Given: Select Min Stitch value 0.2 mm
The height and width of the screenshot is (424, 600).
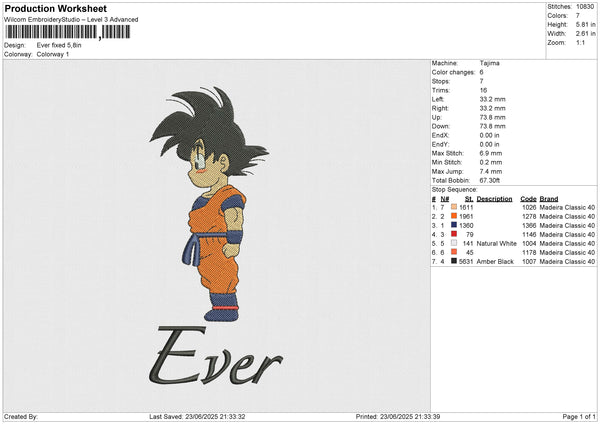Looking at the screenshot, I should [x=491, y=162].
